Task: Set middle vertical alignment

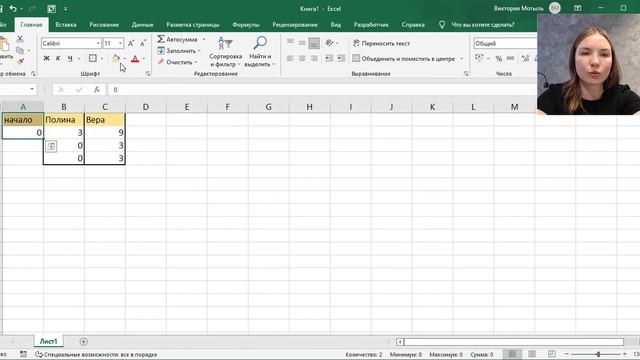Action: click(x=302, y=42)
